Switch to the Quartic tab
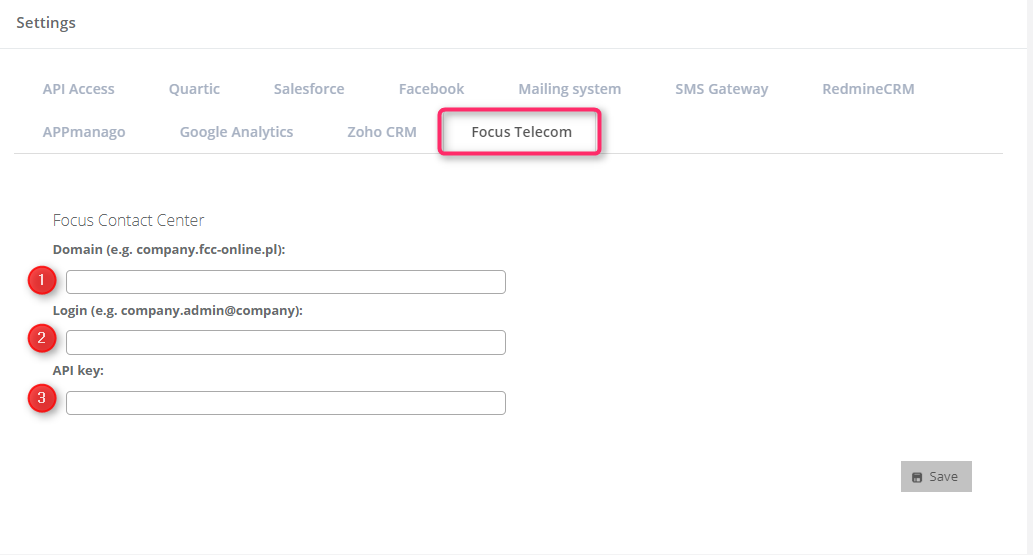 [x=194, y=89]
